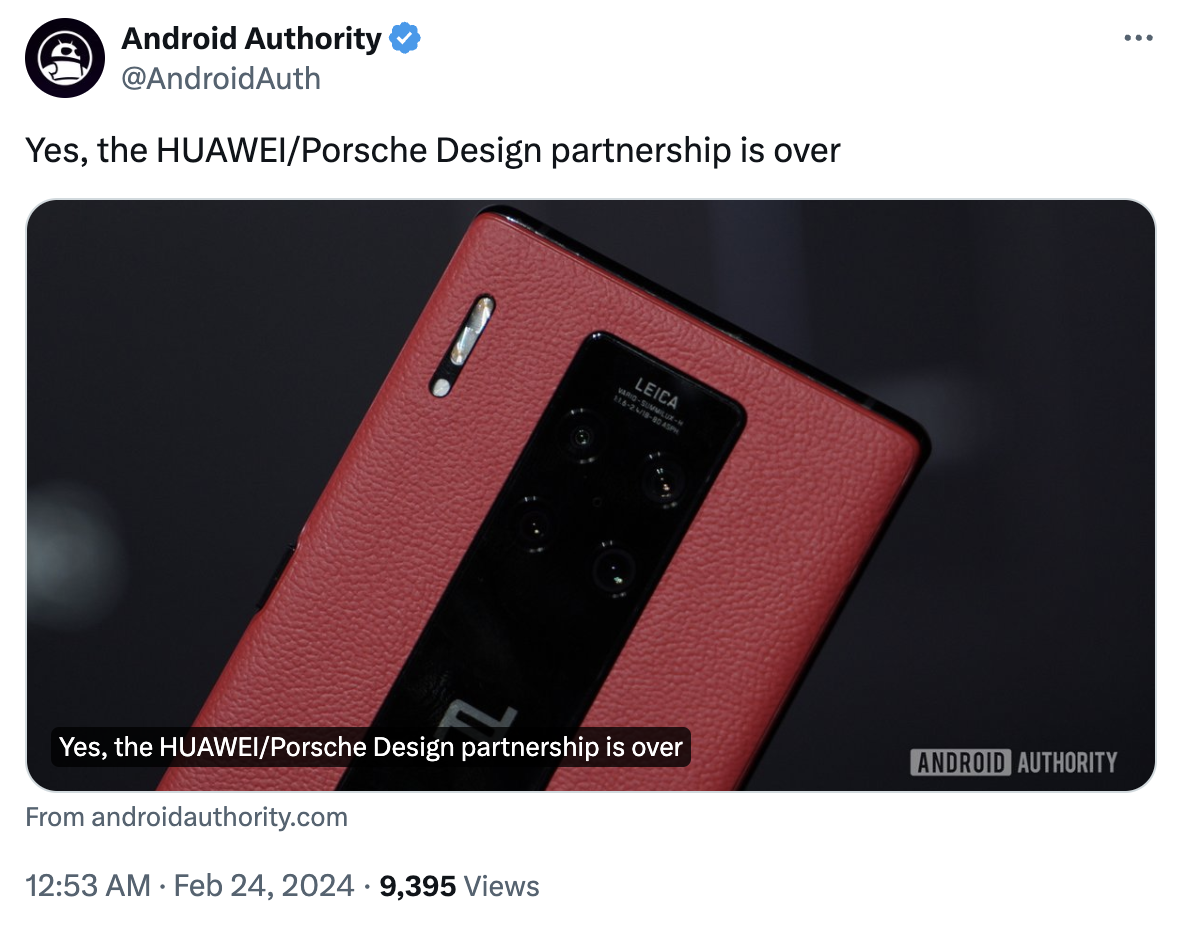Click the black glass camera strip
The image size is (1180, 928).
[557, 557]
